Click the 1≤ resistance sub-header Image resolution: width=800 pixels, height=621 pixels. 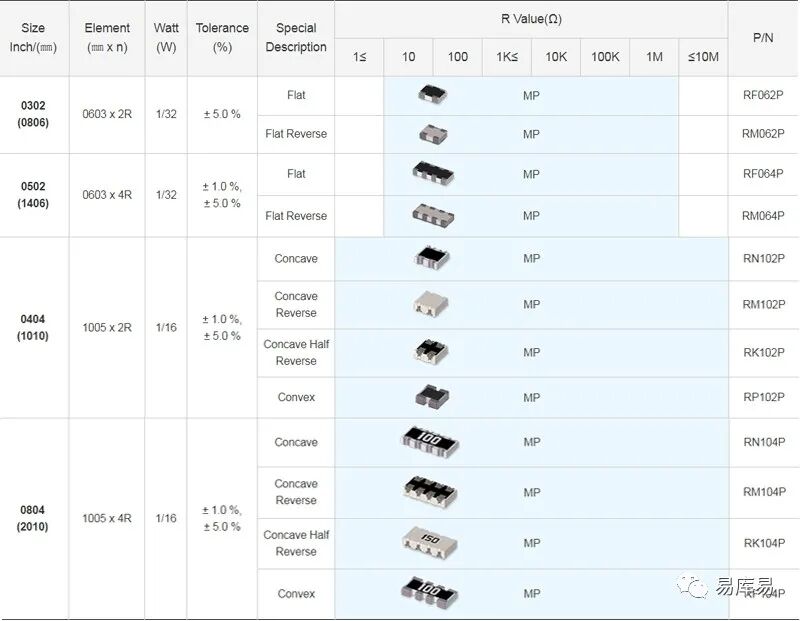click(359, 57)
